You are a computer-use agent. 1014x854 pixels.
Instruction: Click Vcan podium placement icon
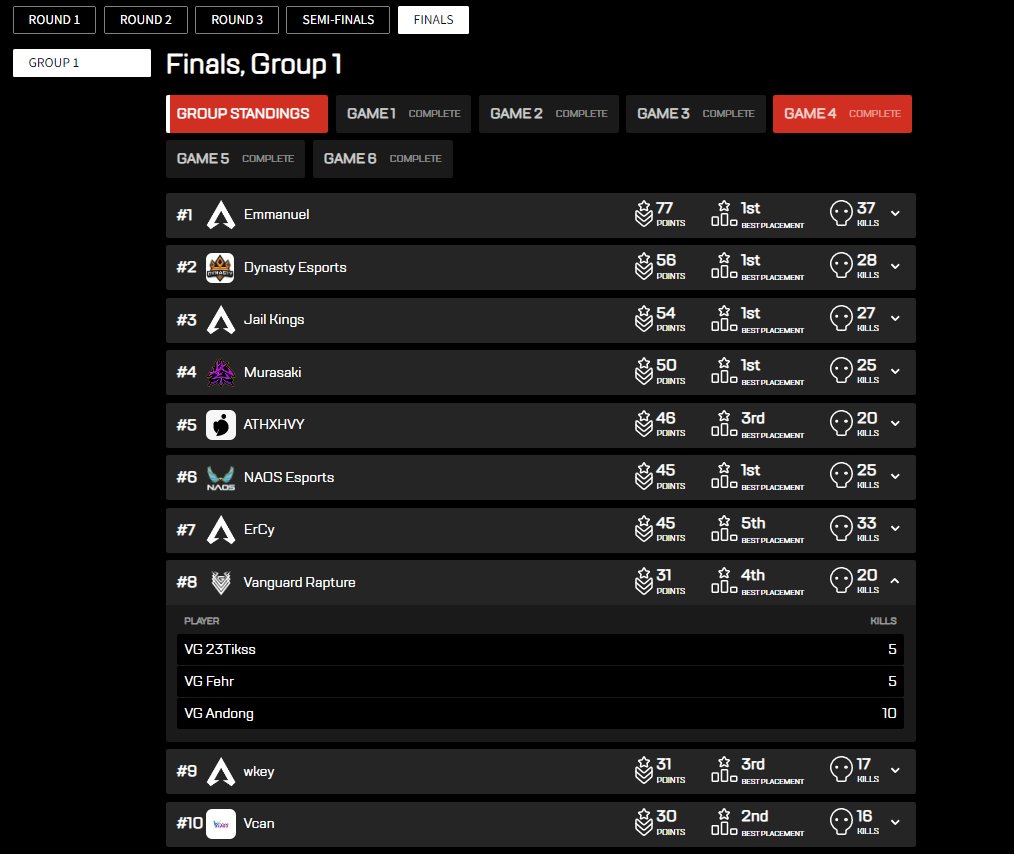click(724, 822)
